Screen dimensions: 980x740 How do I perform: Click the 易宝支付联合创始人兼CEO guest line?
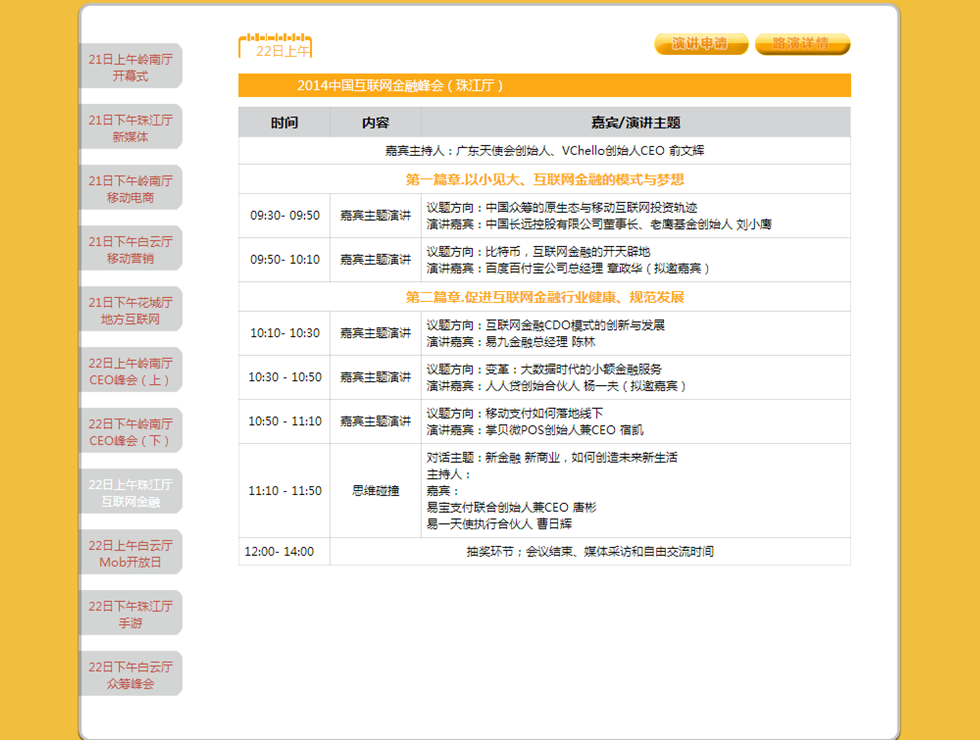pos(511,507)
